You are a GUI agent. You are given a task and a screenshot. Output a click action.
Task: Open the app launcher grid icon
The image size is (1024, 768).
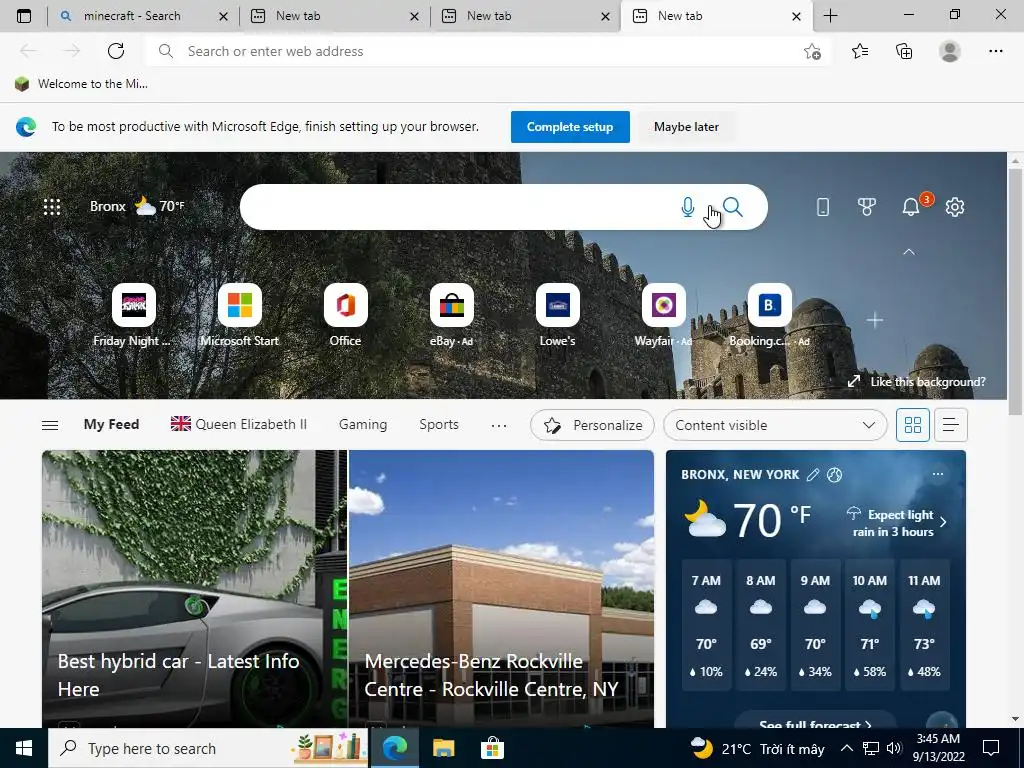tap(52, 207)
